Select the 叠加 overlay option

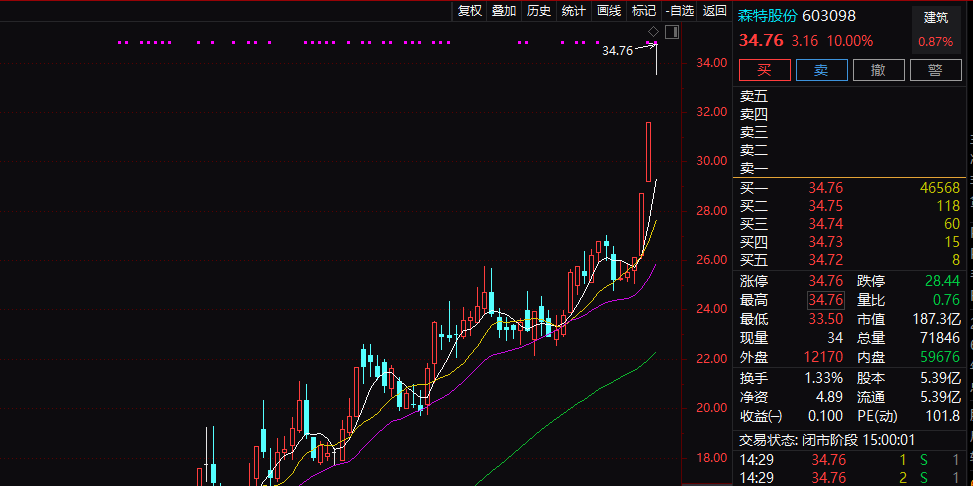[x=504, y=10]
